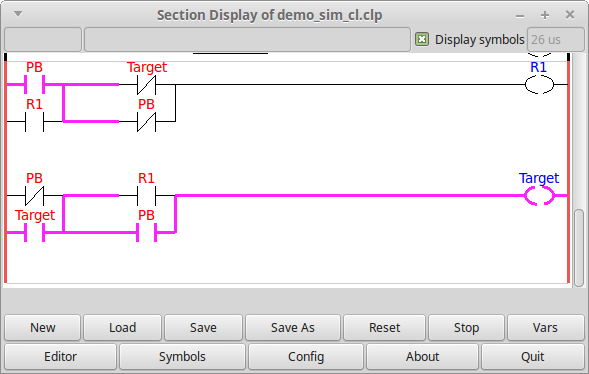
Task: Click the New button
Action: (42, 327)
